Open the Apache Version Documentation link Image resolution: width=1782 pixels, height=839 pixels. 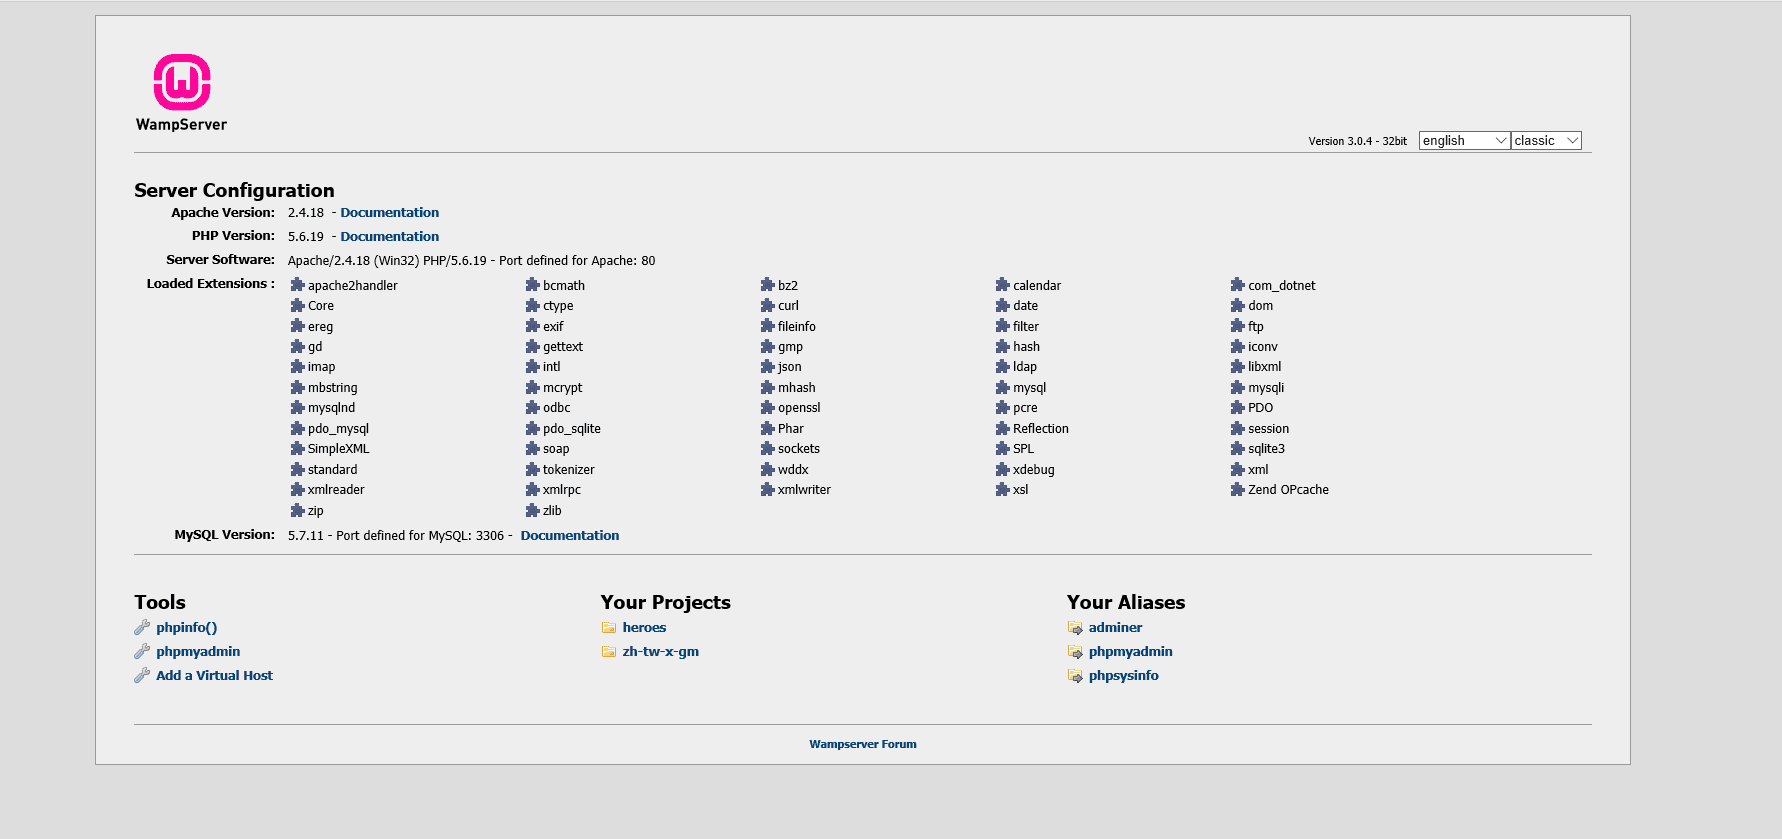tap(389, 213)
